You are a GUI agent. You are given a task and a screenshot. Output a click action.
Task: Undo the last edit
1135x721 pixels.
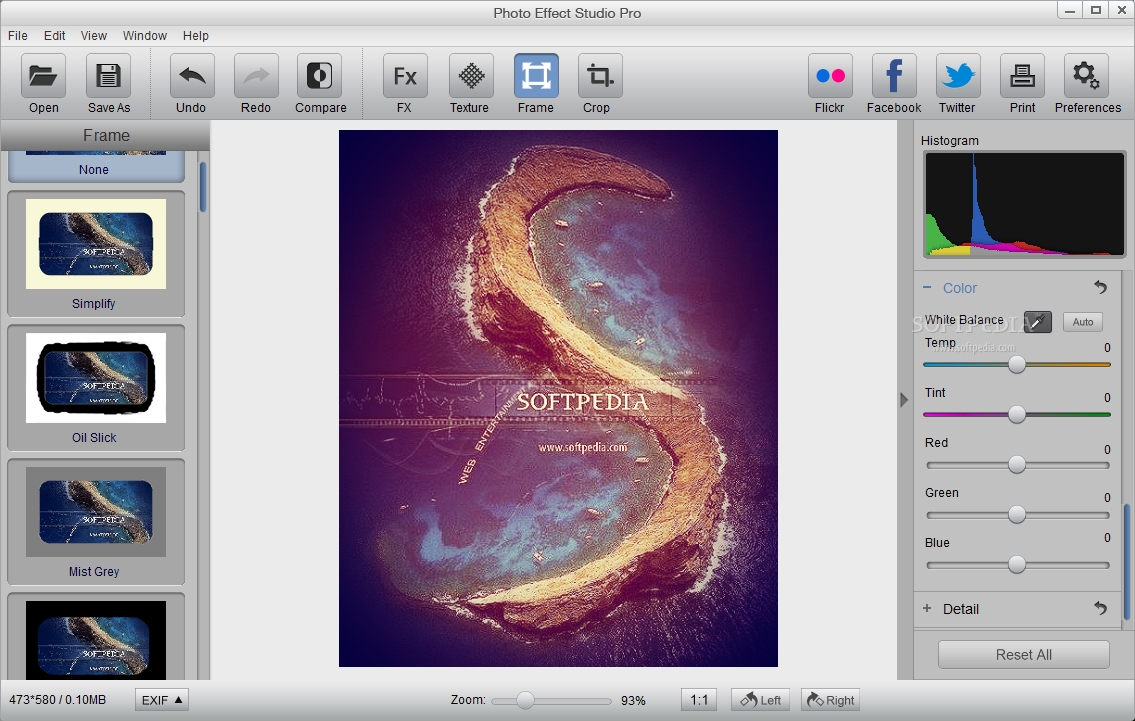(x=192, y=75)
